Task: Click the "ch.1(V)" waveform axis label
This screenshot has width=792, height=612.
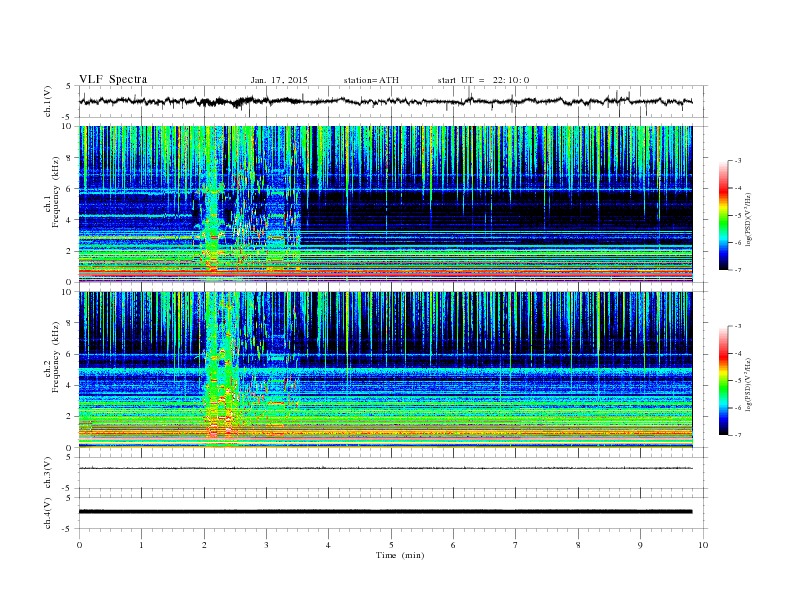Action: tap(48, 101)
